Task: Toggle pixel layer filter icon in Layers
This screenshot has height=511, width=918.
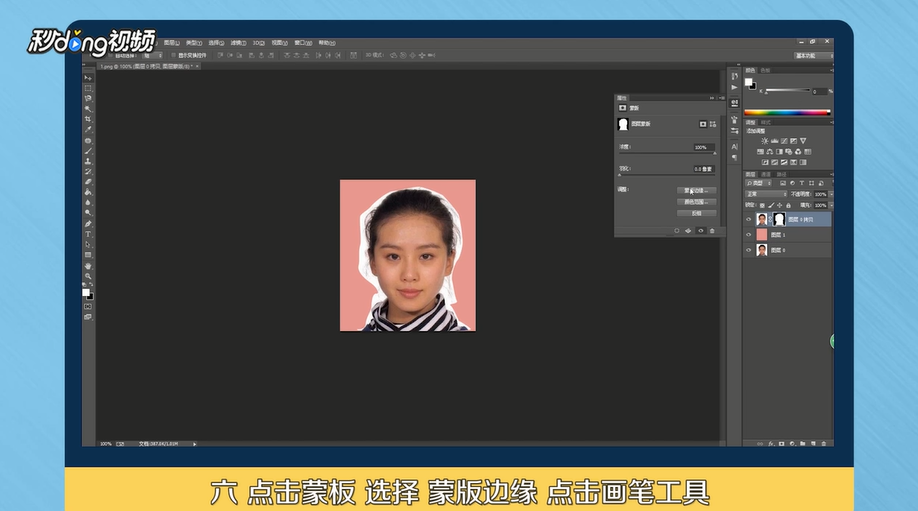Action: [x=783, y=183]
